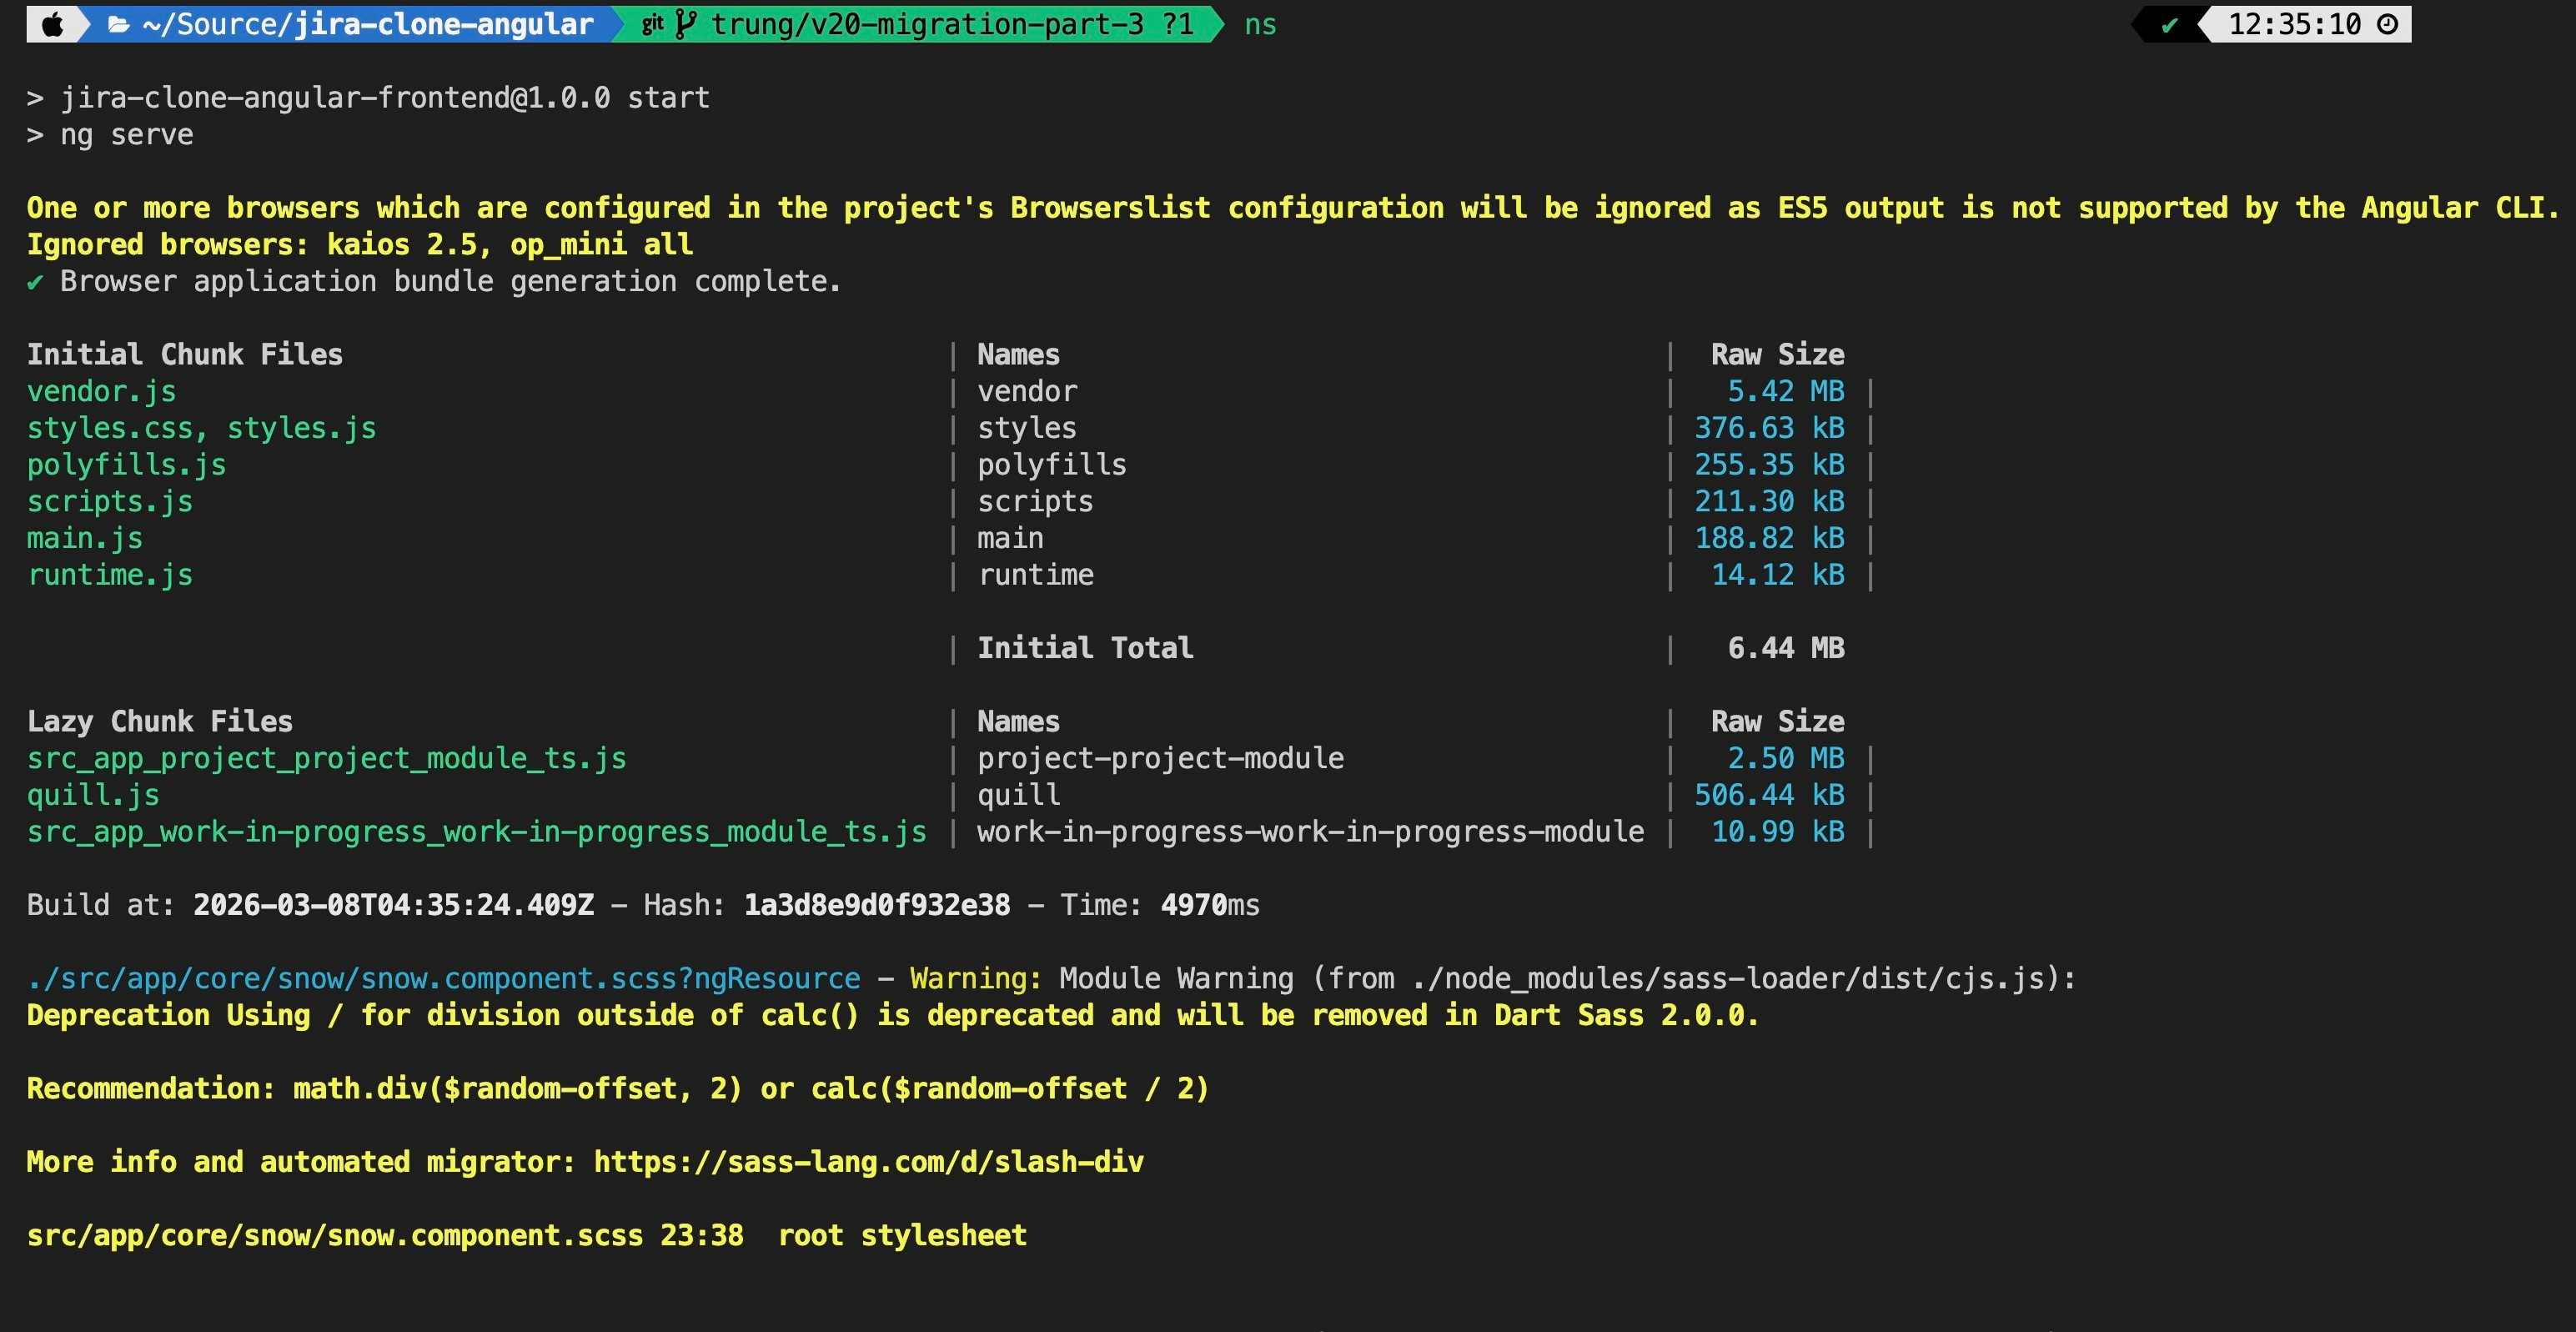Screen dimensions: 2576x1332
Task: Click the 6.44 MB initial total
Action: coord(1785,648)
